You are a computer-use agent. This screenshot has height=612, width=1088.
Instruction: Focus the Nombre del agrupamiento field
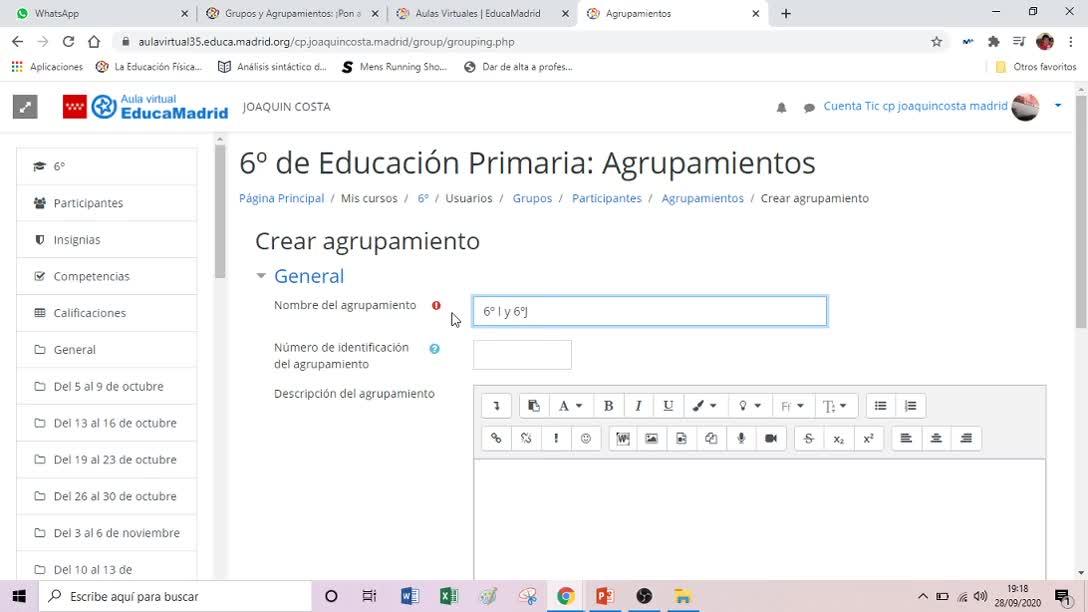(x=649, y=311)
